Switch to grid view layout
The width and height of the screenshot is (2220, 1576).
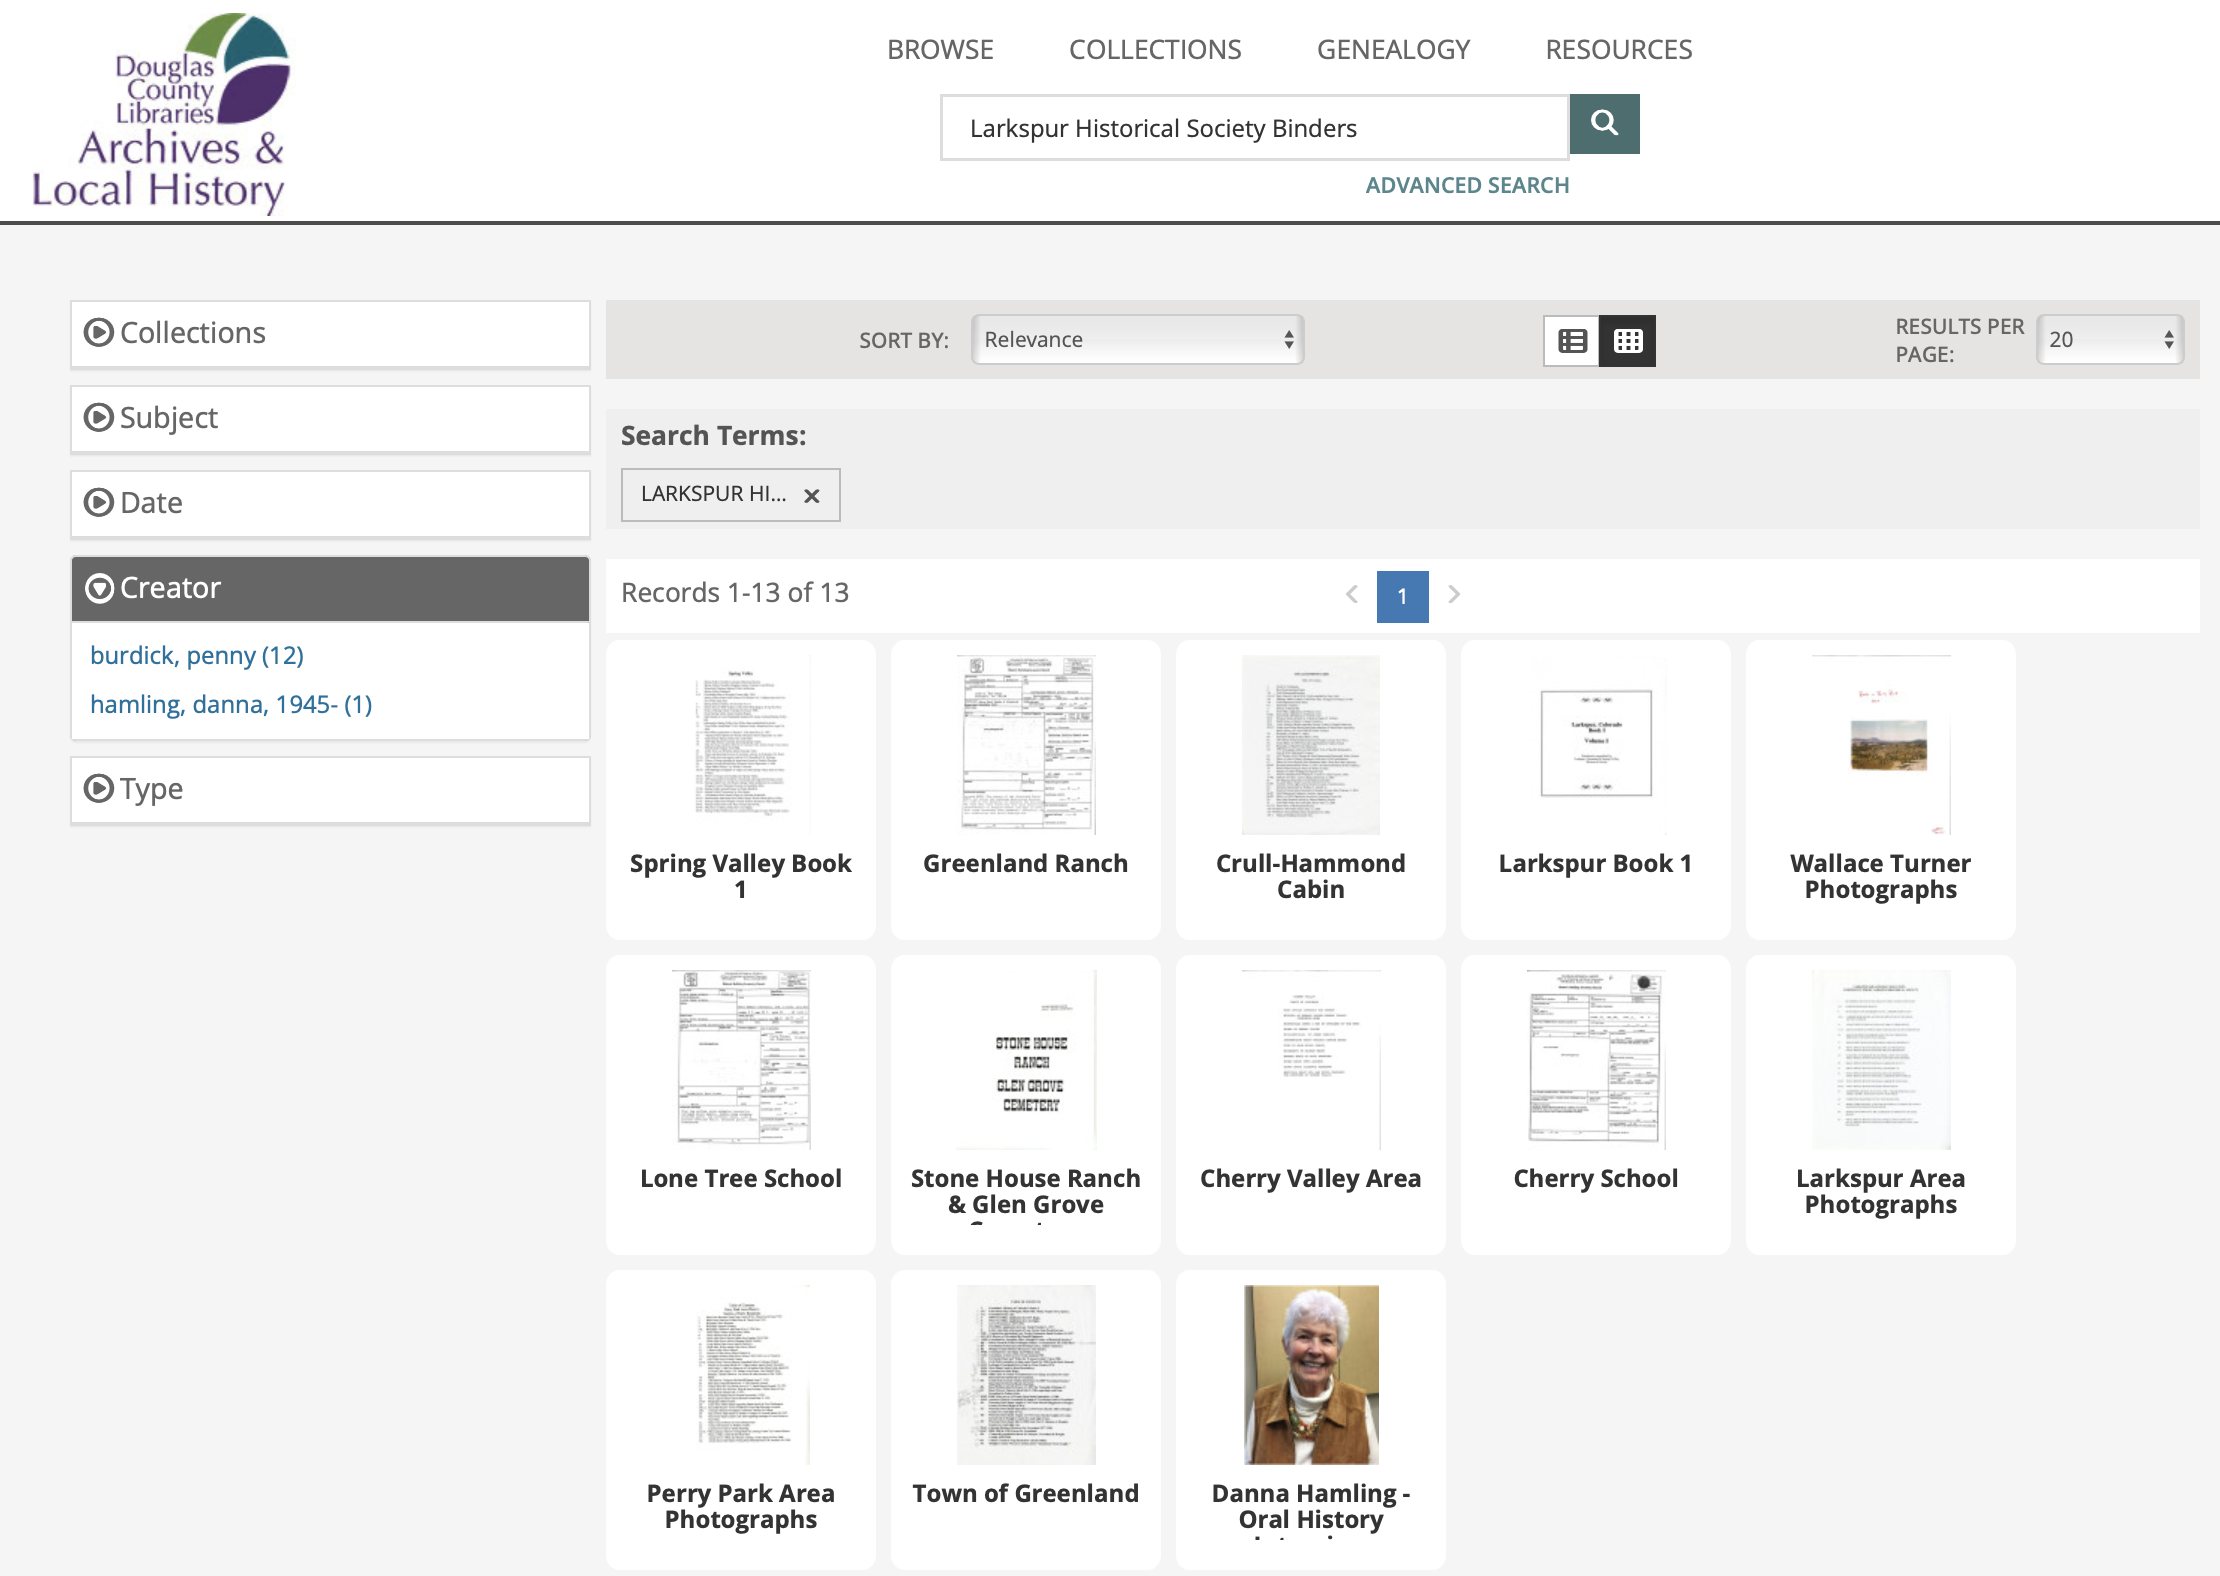click(1627, 341)
